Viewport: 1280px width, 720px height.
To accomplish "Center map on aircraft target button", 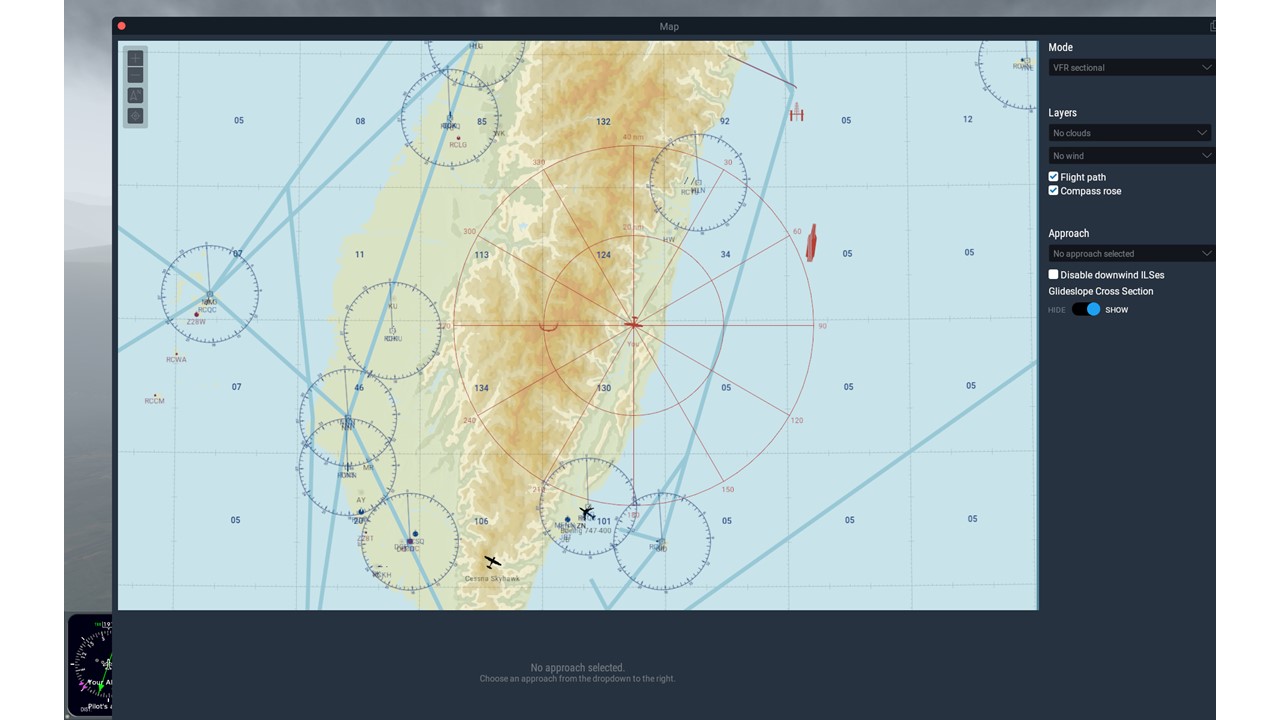I will pyautogui.click(x=135, y=116).
